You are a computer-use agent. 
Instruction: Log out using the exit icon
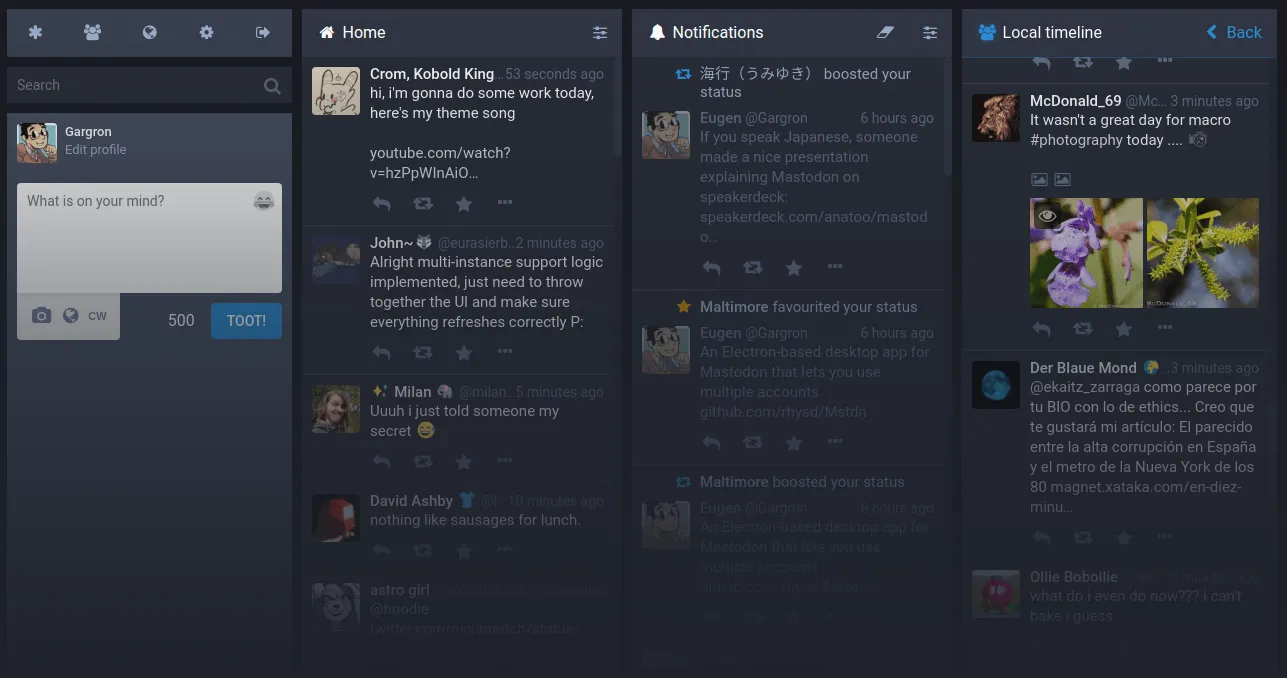click(262, 32)
